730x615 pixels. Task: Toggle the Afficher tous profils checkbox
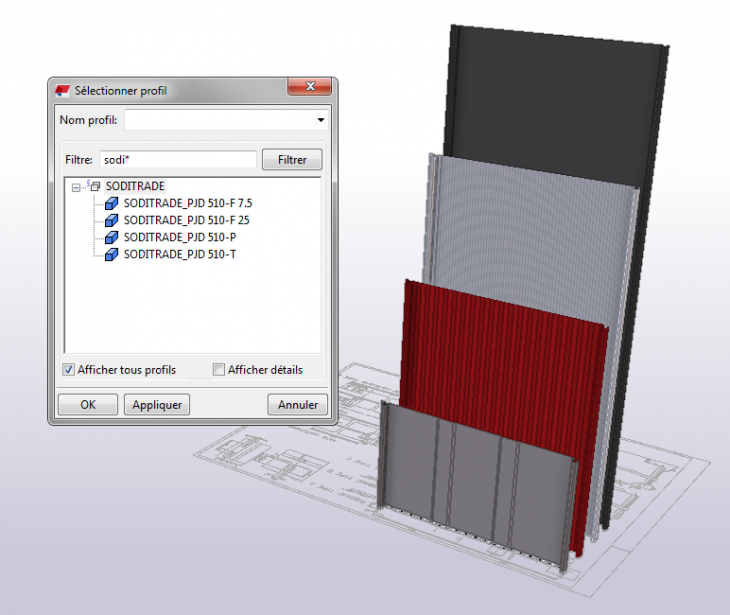(x=68, y=370)
